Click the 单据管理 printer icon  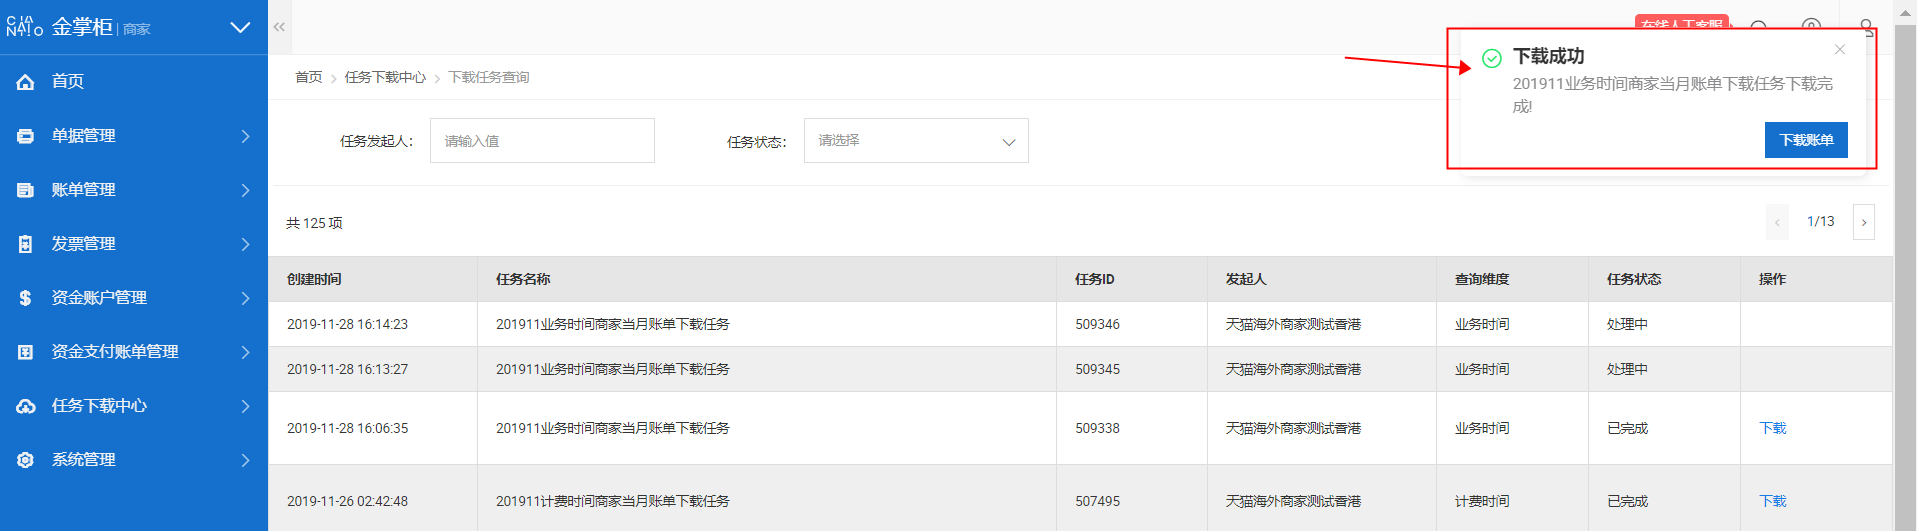(25, 136)
